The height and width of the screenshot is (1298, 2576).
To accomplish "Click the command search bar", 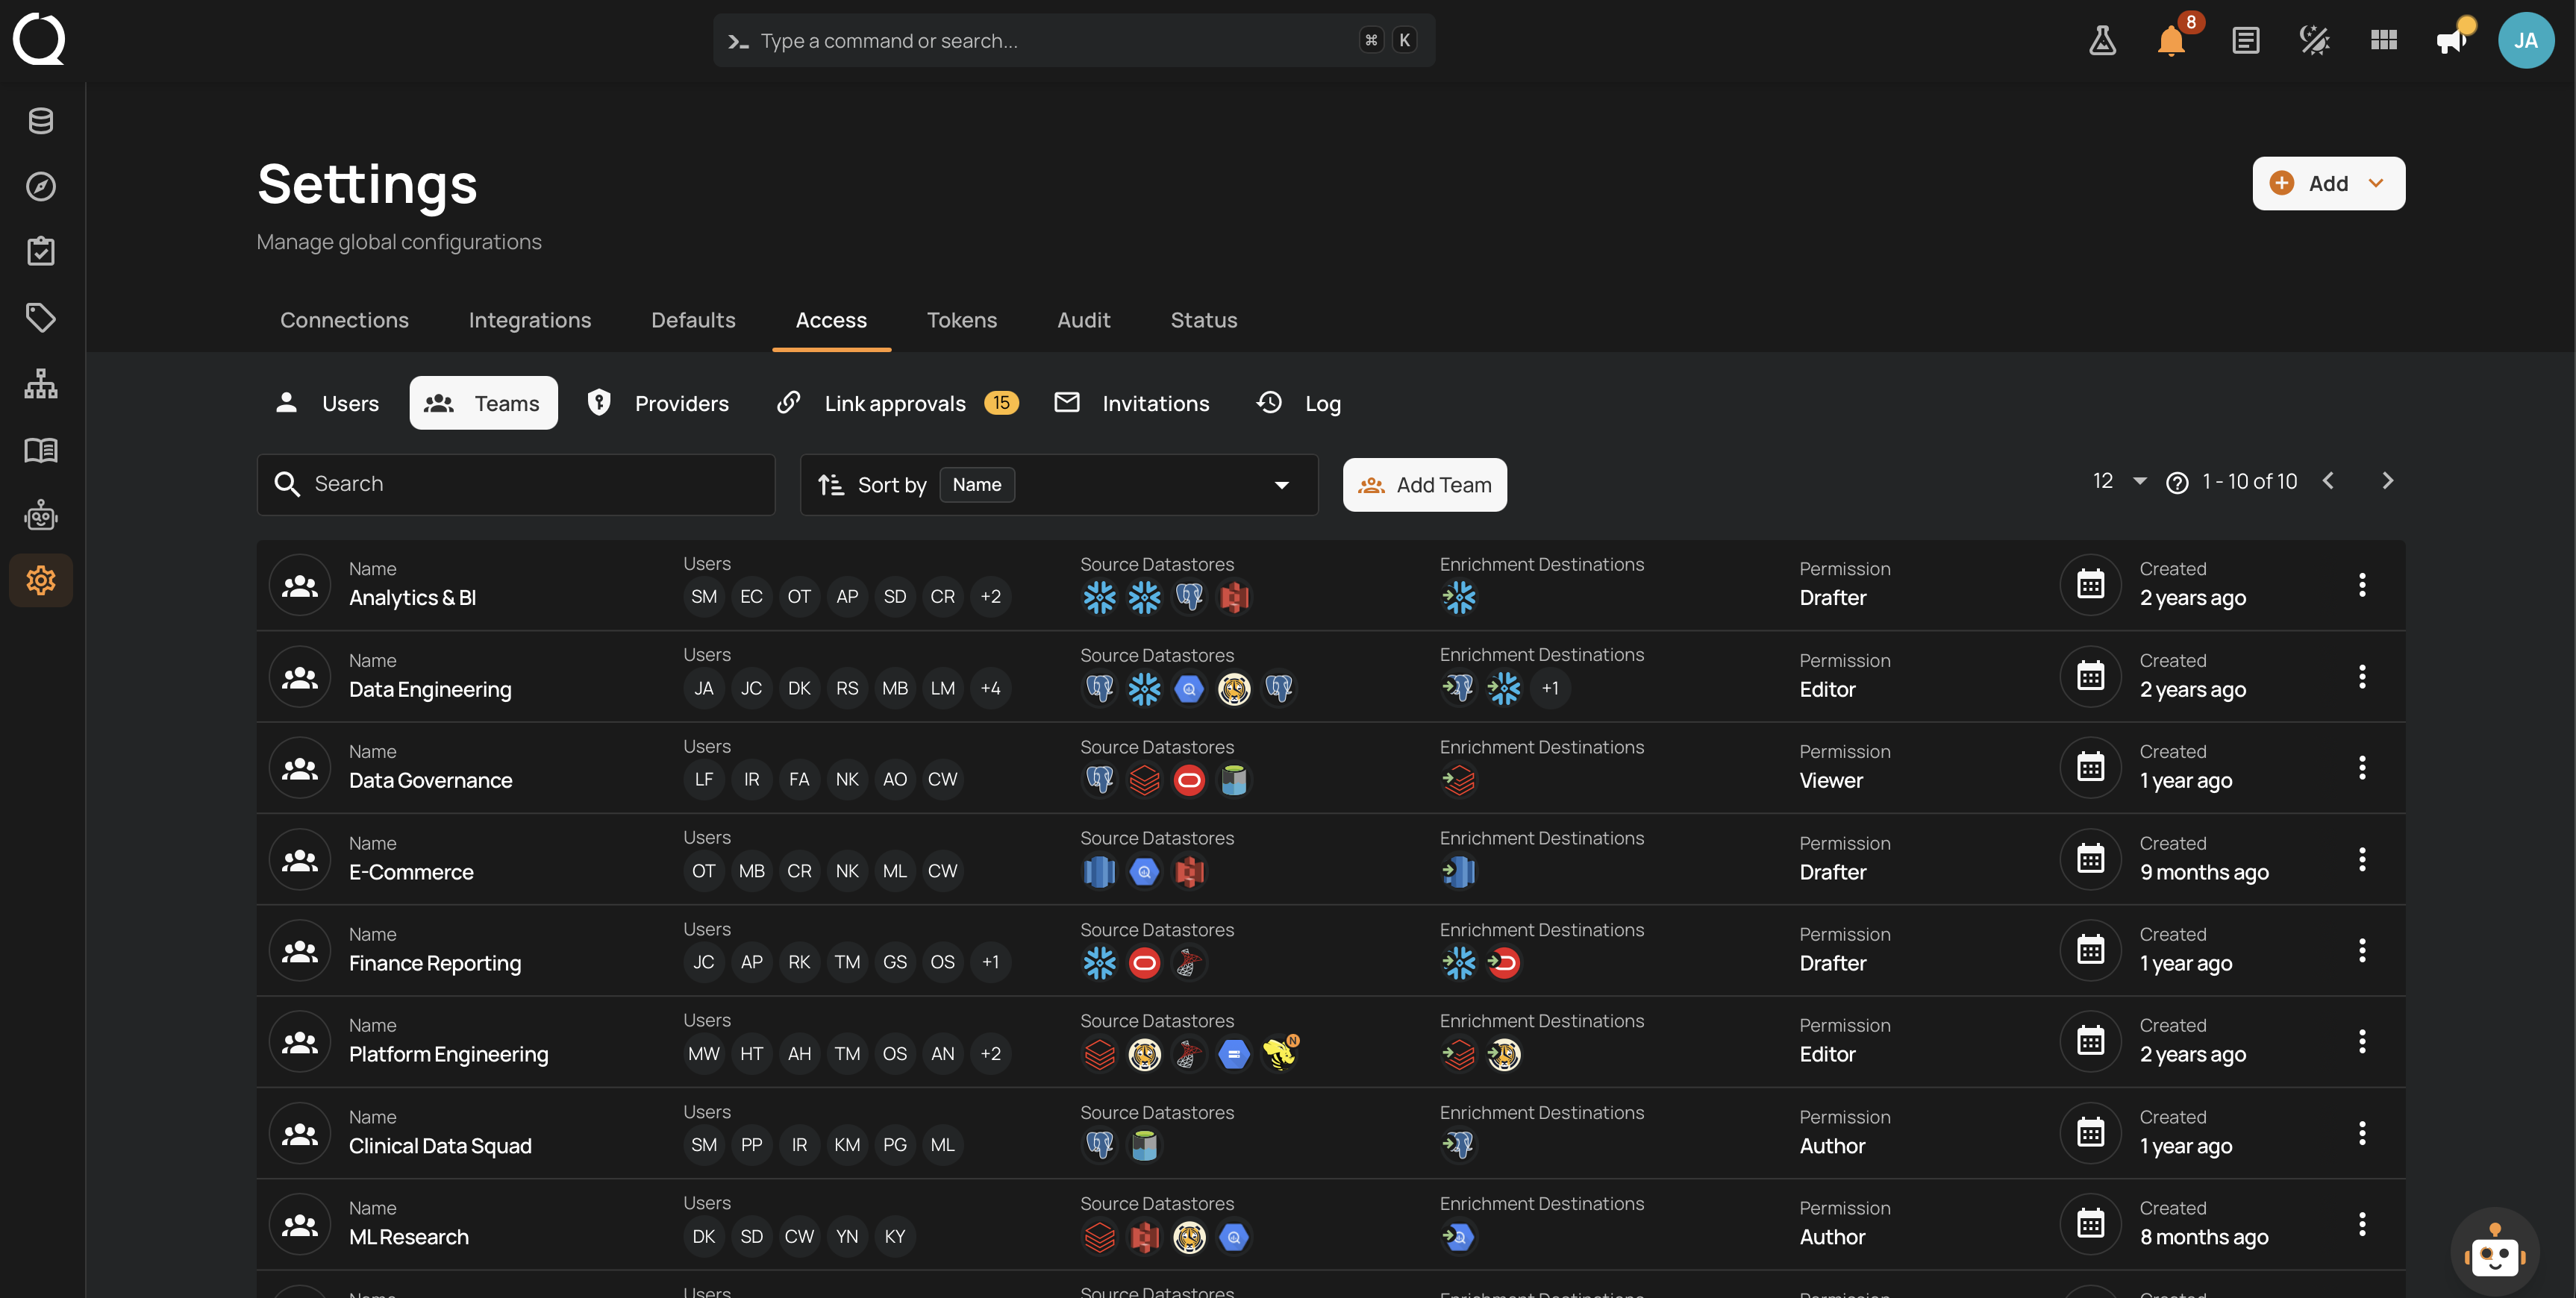I will coord(1074,41).
